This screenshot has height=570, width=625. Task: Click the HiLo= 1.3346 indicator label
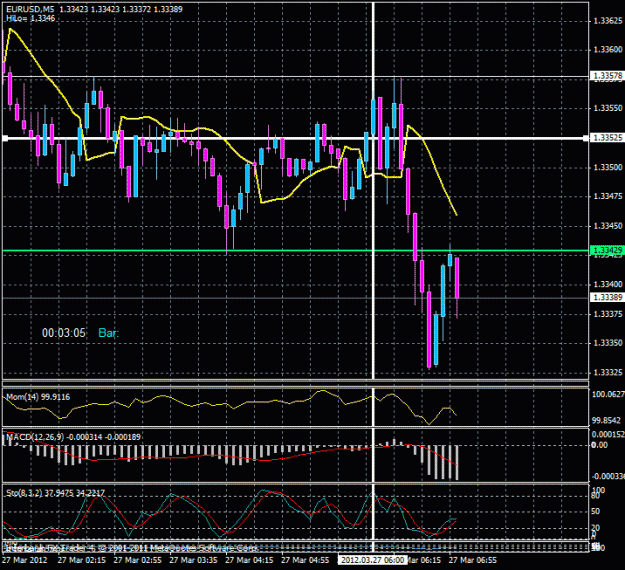pos(31,18)
